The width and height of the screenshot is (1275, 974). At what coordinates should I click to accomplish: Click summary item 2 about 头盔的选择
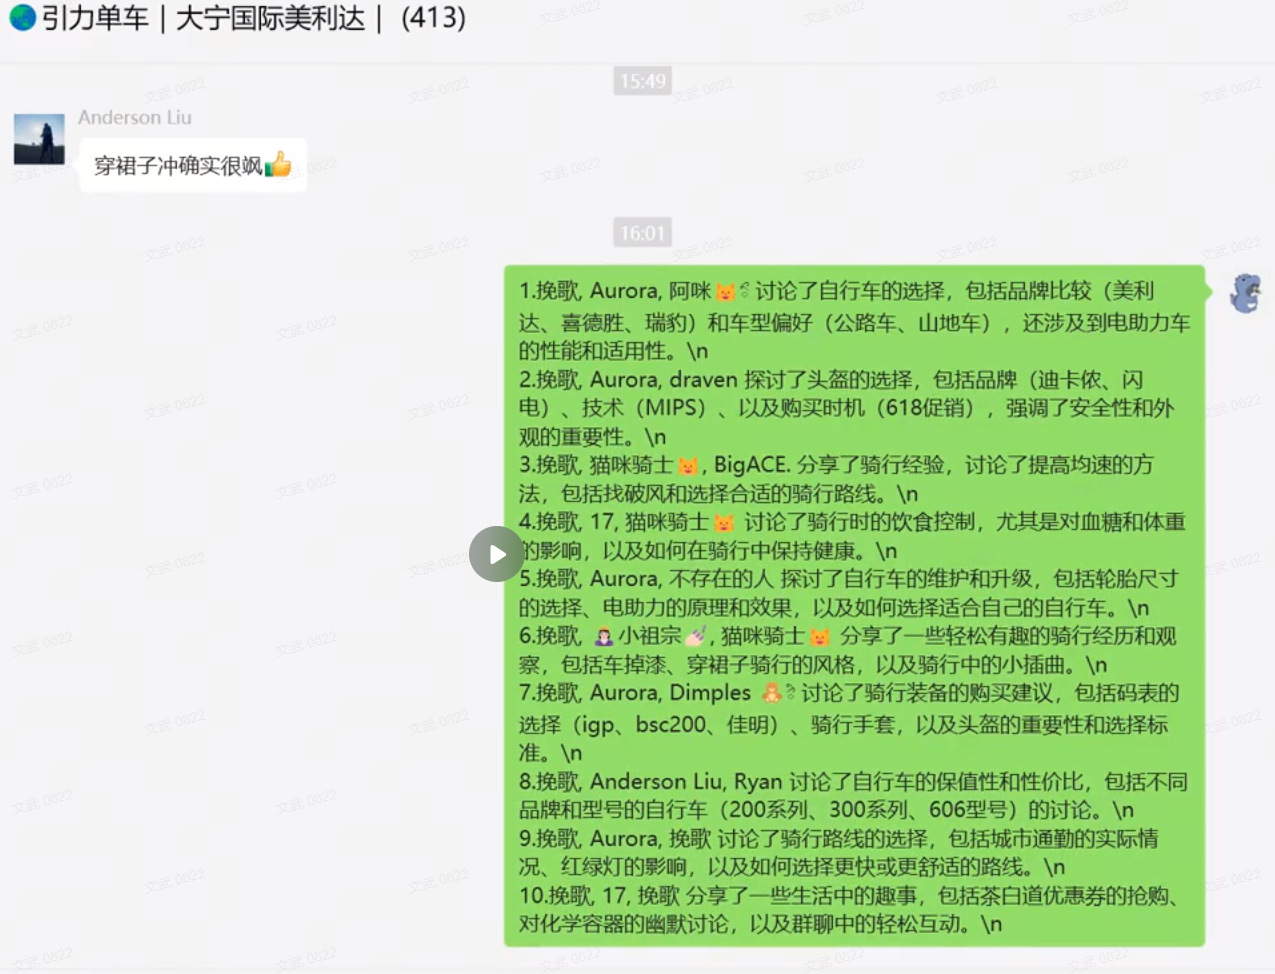[846, 408]
